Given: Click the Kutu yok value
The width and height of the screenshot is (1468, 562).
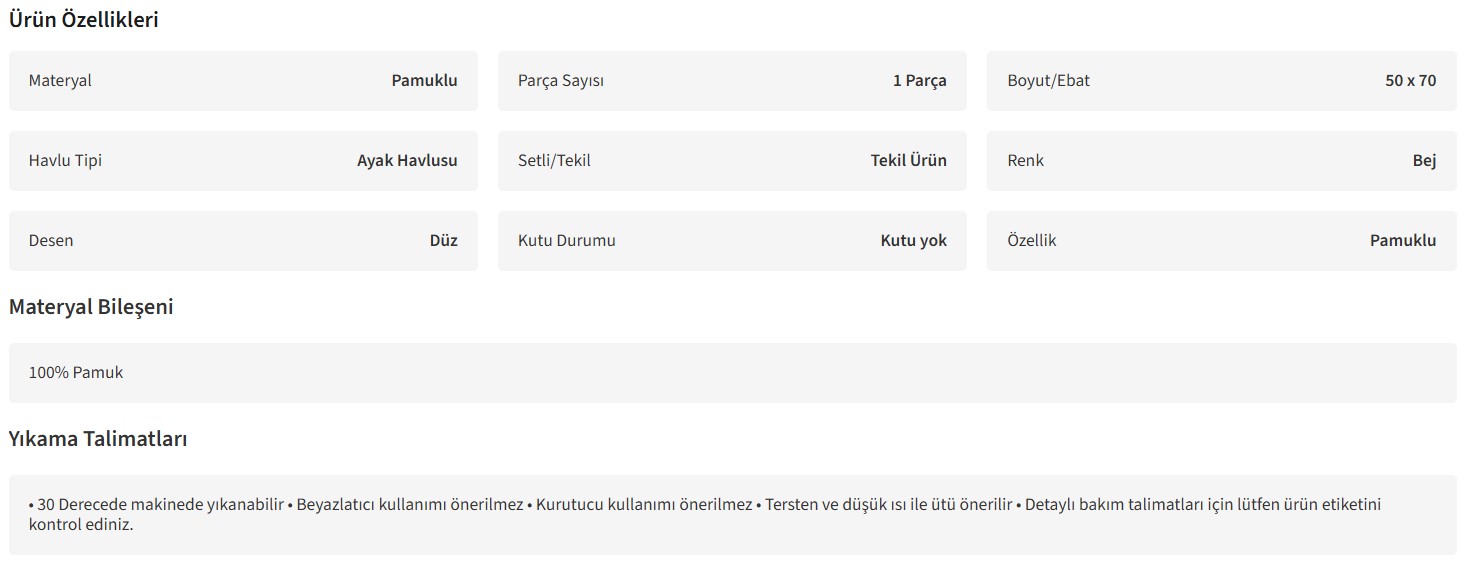Looking at the screenshot, I should 913,241.
